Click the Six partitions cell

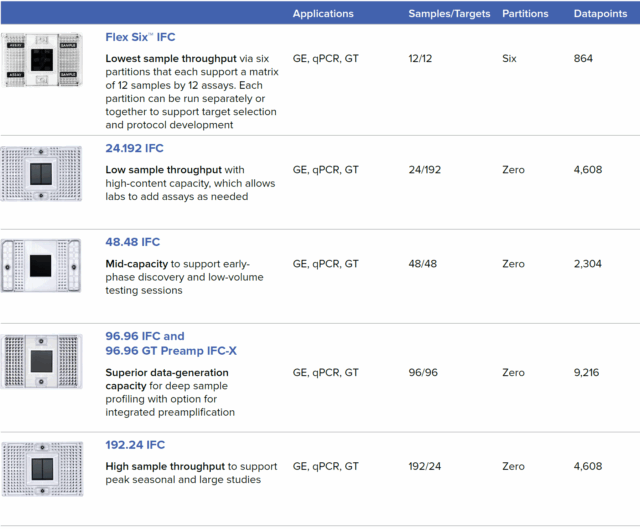[x=510, y=59]
